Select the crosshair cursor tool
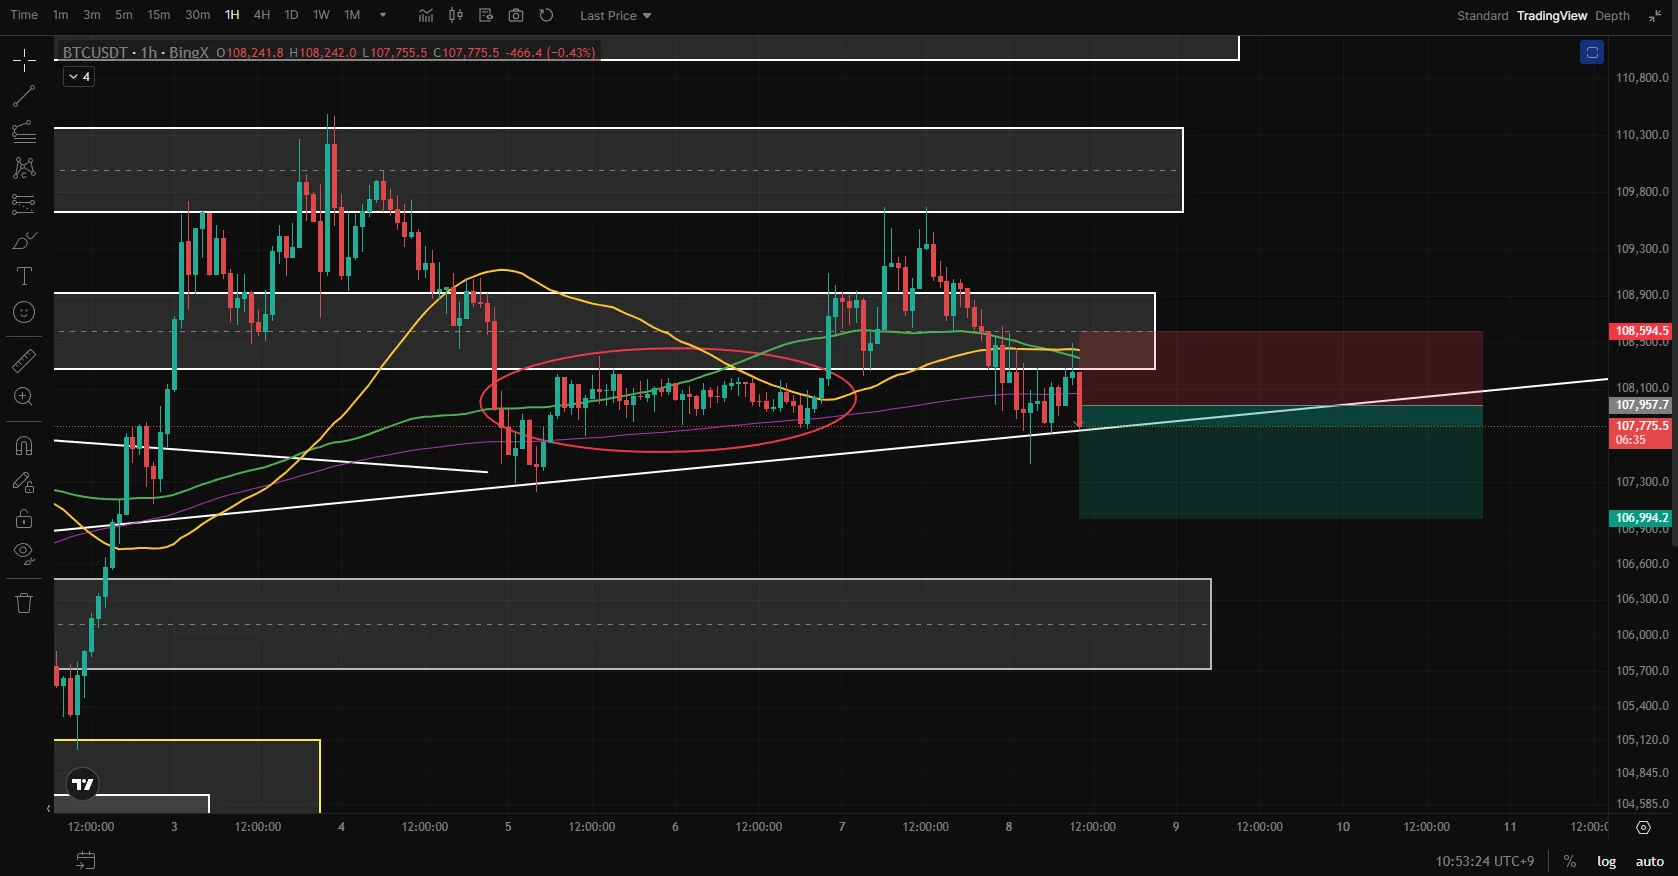The width and height of the screenshot is (1678, 876). [24, 60]
